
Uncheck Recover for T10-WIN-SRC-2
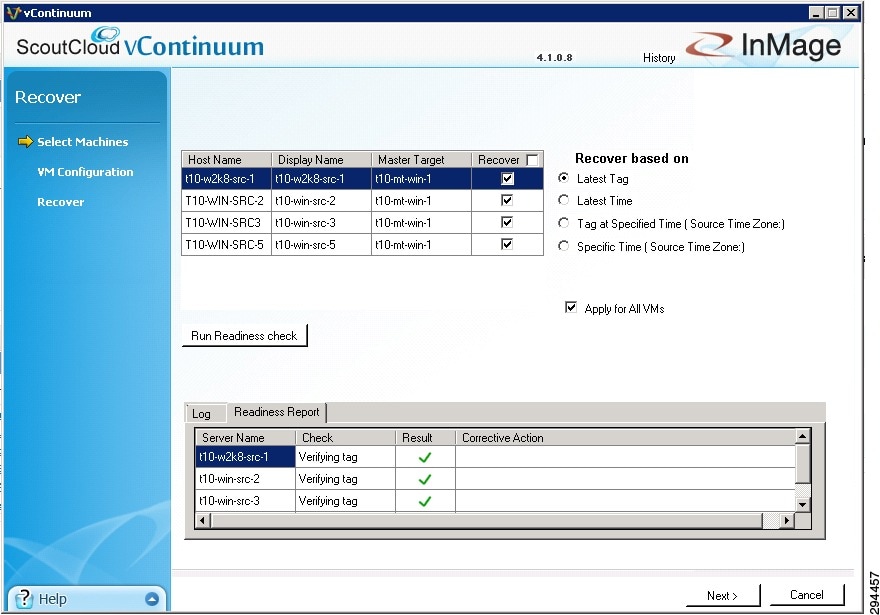click(507, 200)
